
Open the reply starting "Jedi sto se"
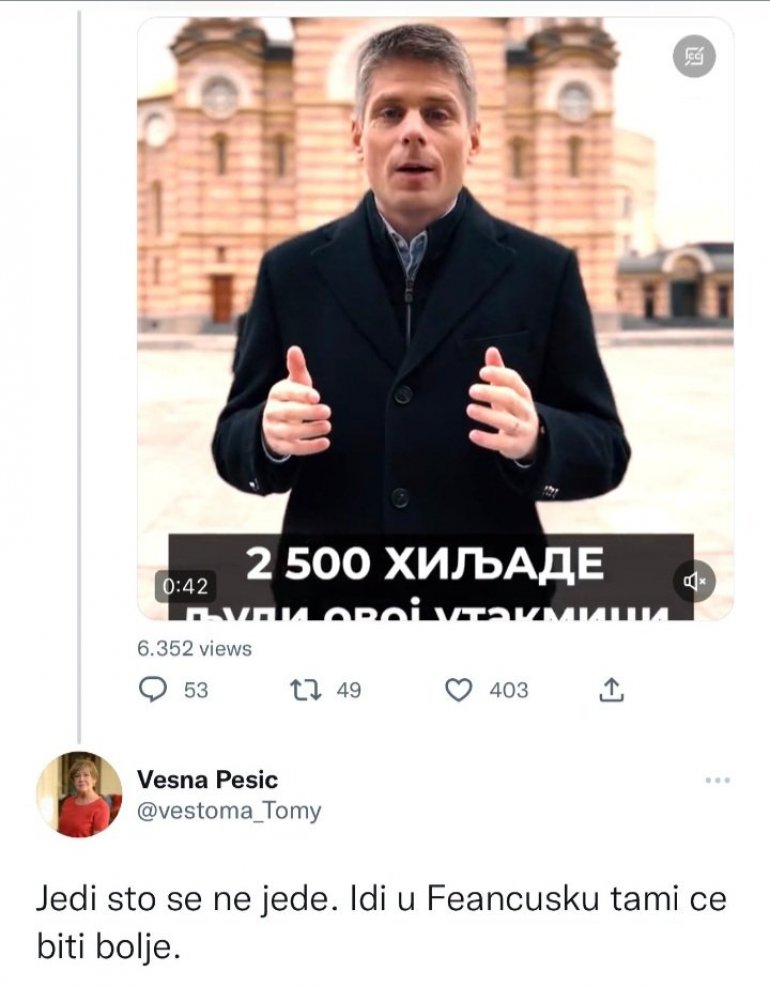tap(380, 920)
